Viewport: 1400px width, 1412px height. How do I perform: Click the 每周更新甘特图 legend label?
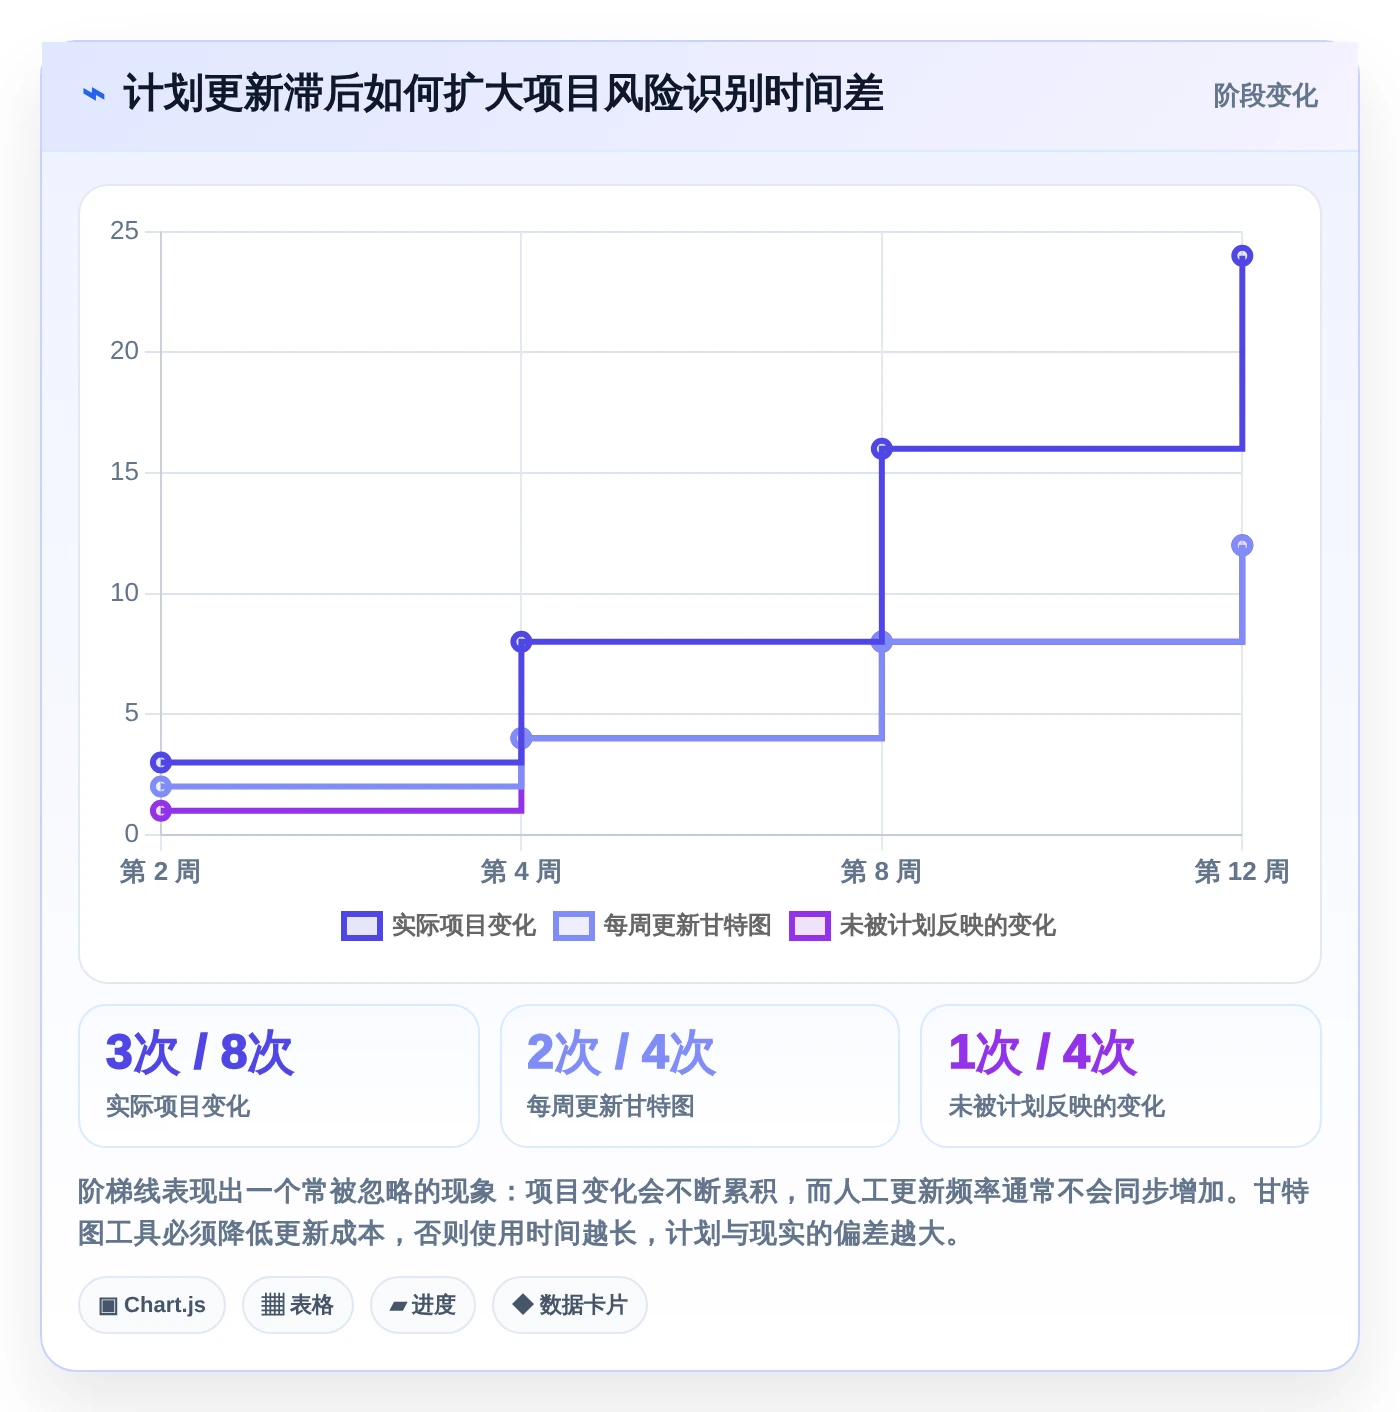688,926
